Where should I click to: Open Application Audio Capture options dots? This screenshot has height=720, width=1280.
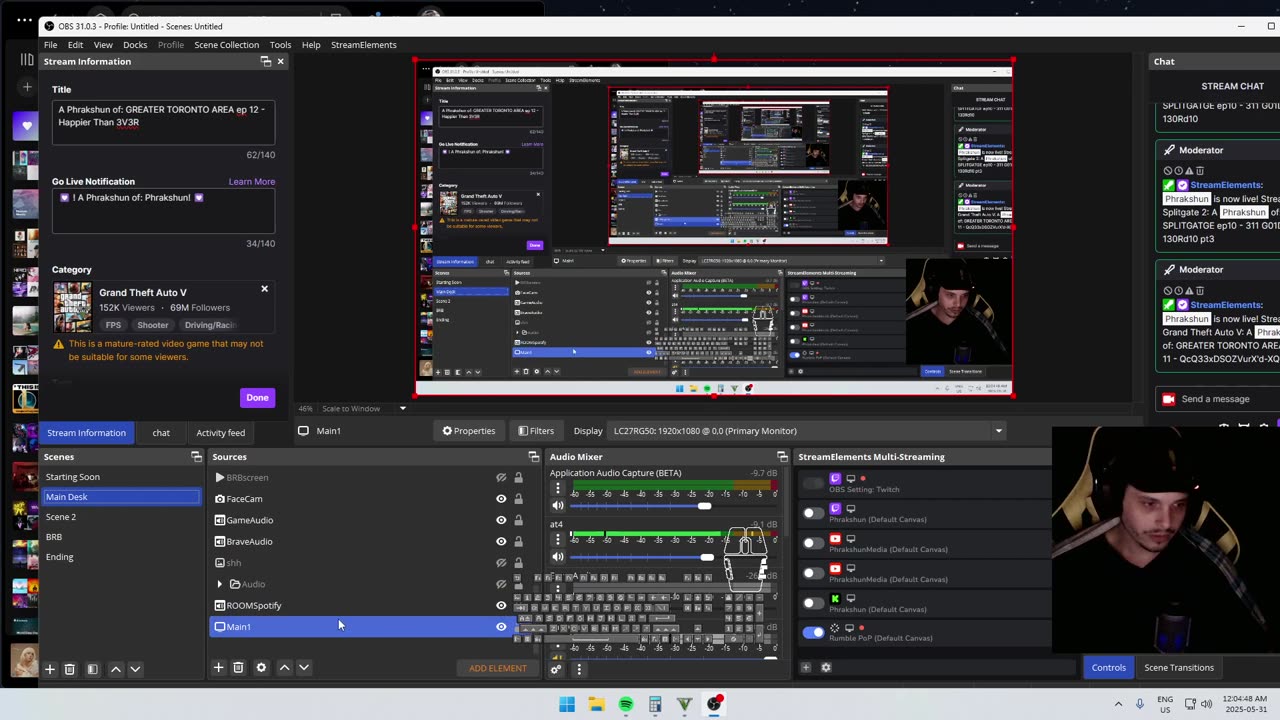pos(558,489)
